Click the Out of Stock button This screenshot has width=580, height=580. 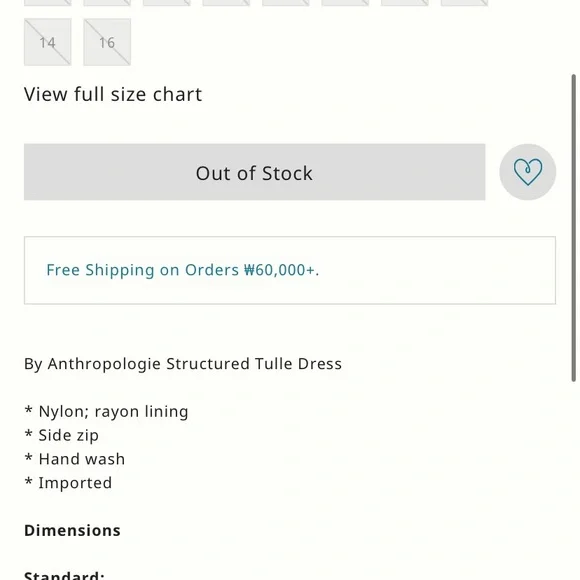[x=254, y=172]
